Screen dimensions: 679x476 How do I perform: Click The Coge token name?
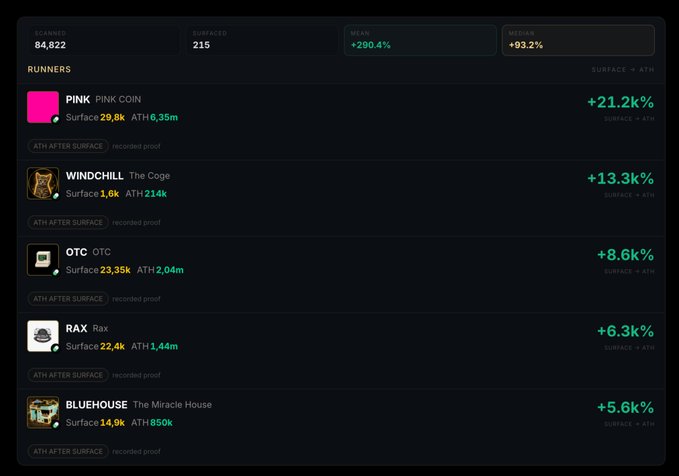click(x=149, y=176)
